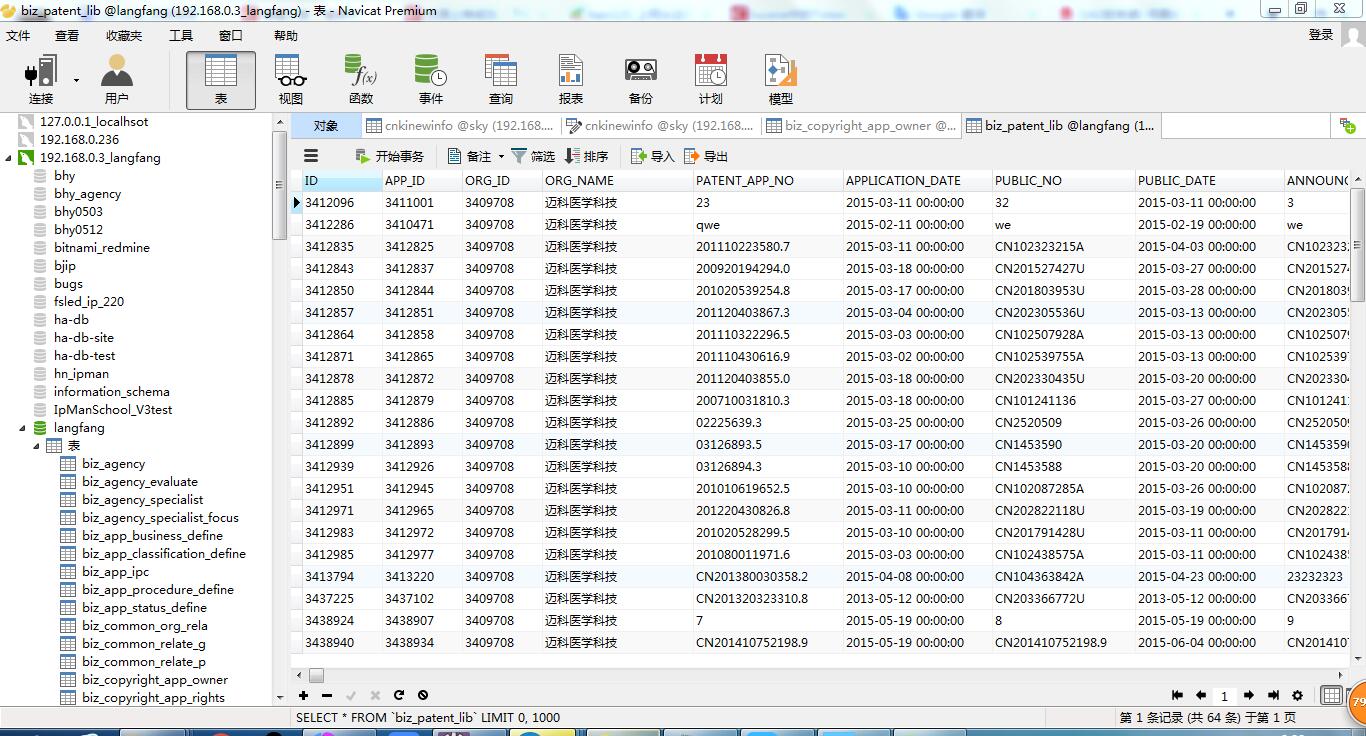
Task: Open the 报表 (Report) tool
Action: tap(571, 80)
